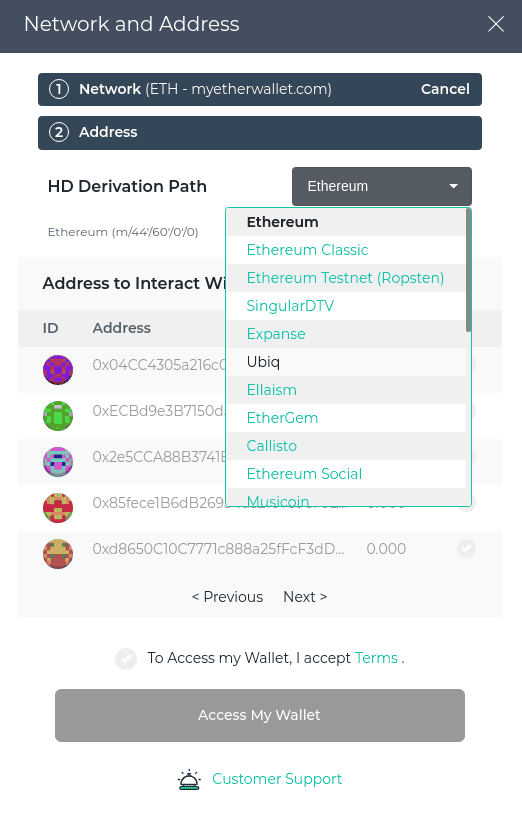Click the green identicon for address 0xECBd9e3B

(x=58, y=416)
